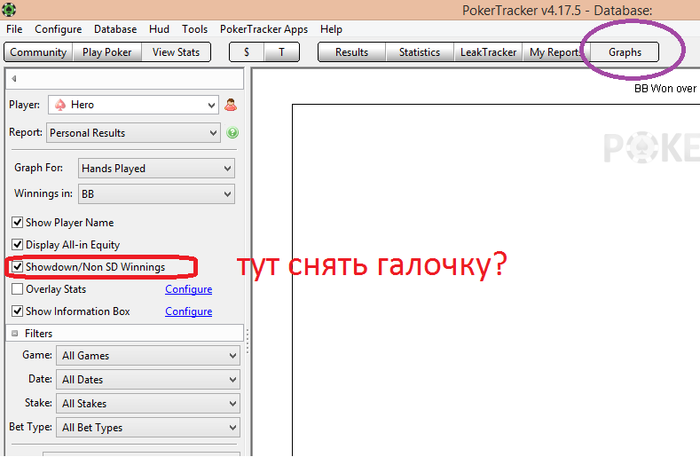Collapse the Filters section
This screenshot has width=700, height=457.
[15, 333]
